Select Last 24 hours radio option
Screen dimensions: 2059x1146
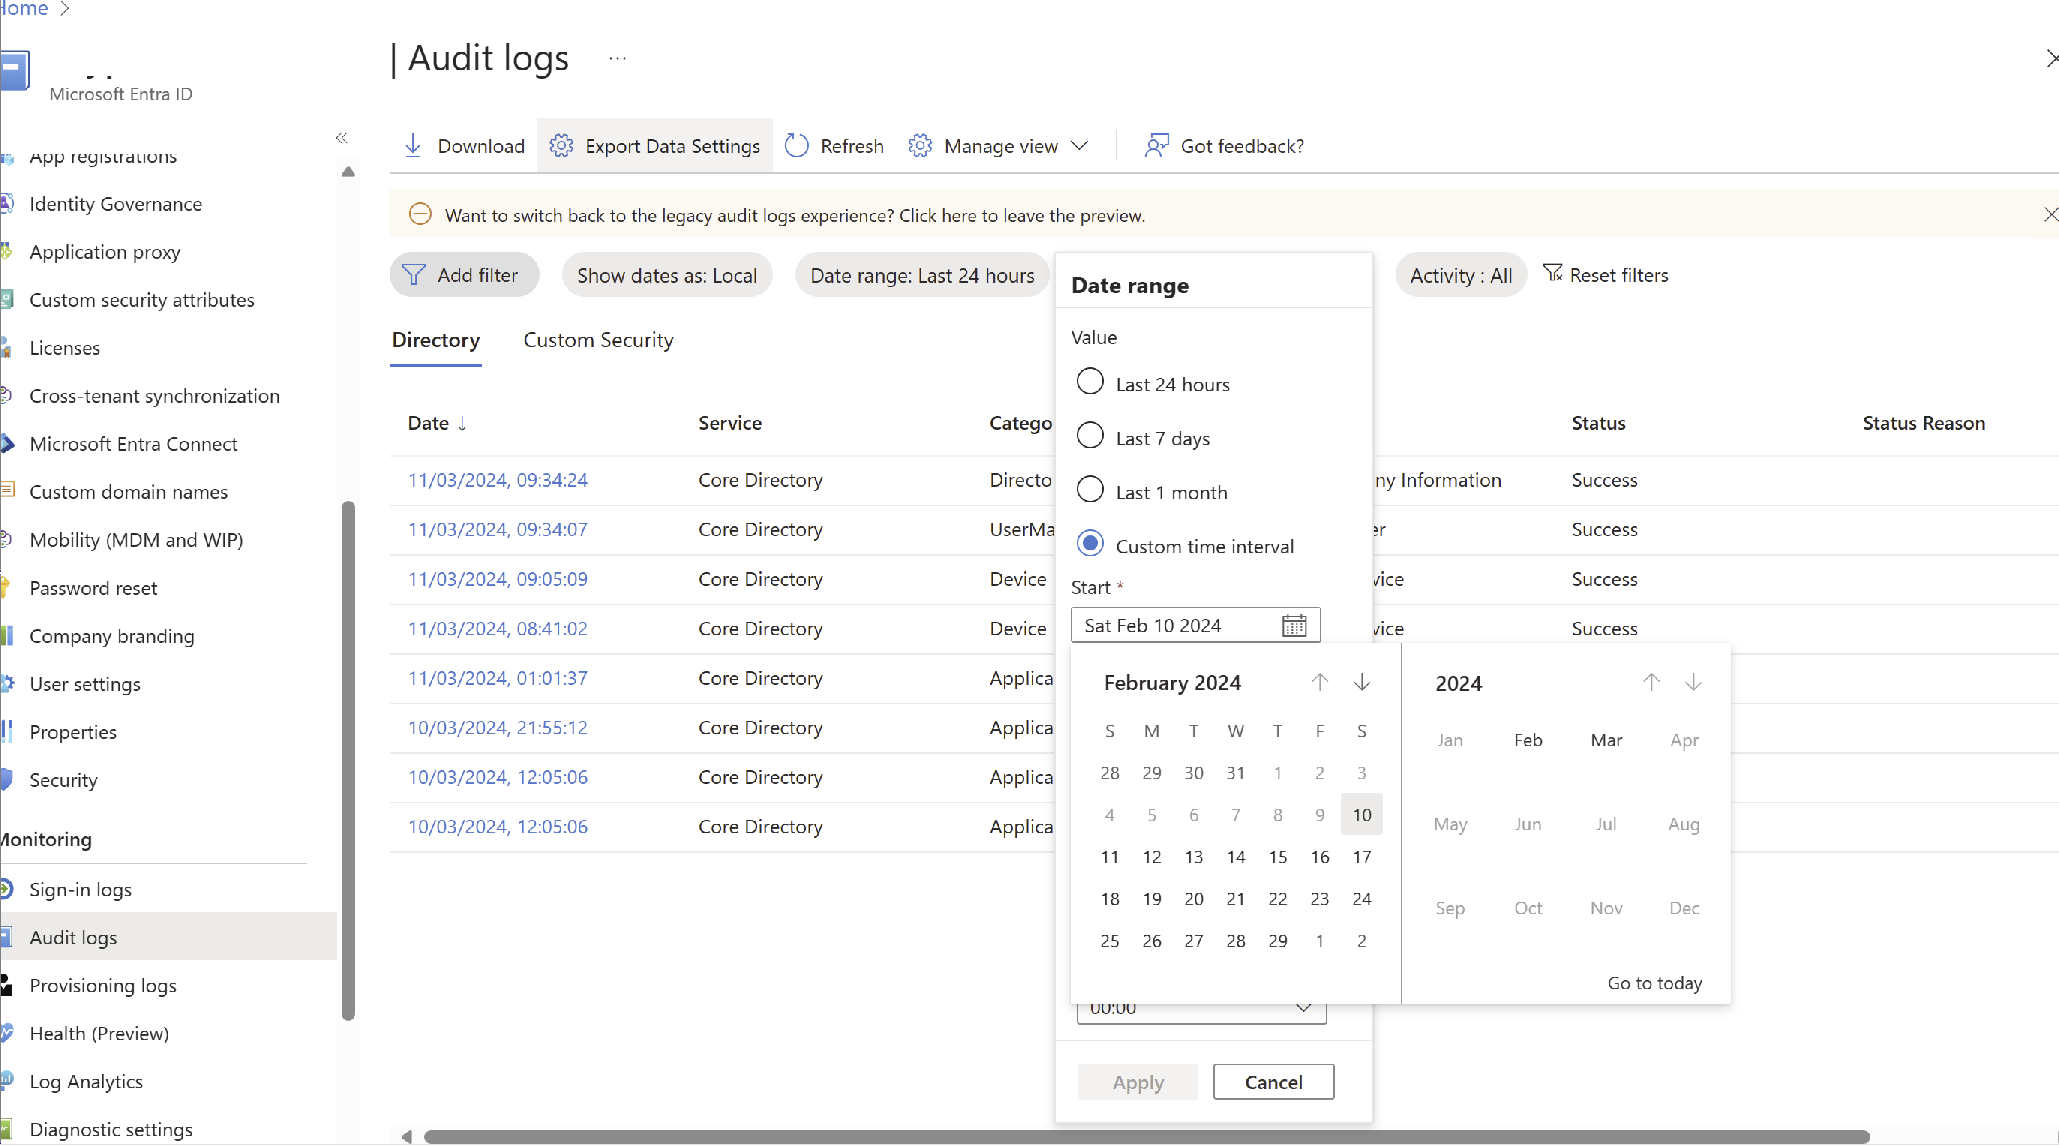point(1090,382)
